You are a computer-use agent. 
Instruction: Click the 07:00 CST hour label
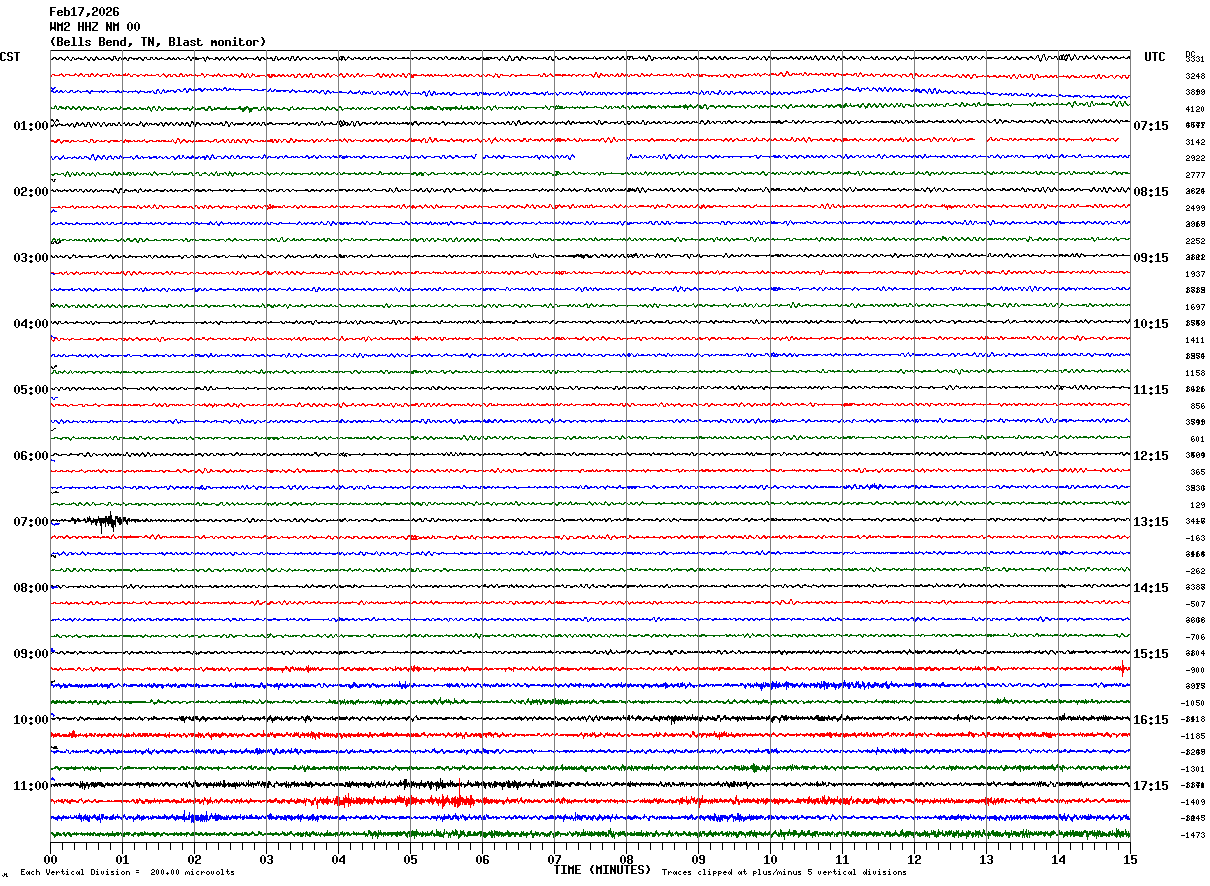pos(30,522)
